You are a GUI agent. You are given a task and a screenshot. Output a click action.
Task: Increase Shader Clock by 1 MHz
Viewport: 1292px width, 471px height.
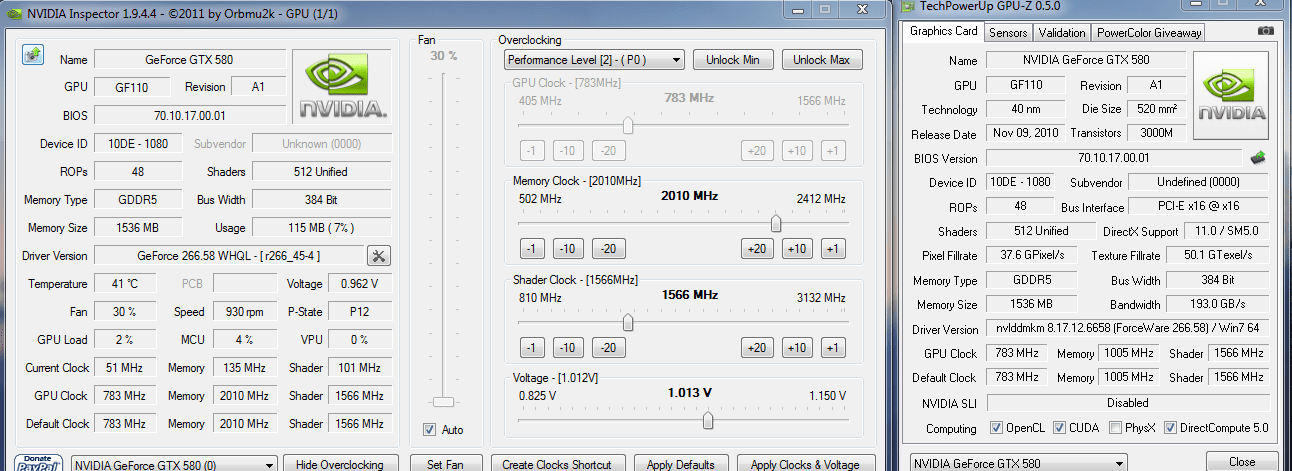click(833, 347)
